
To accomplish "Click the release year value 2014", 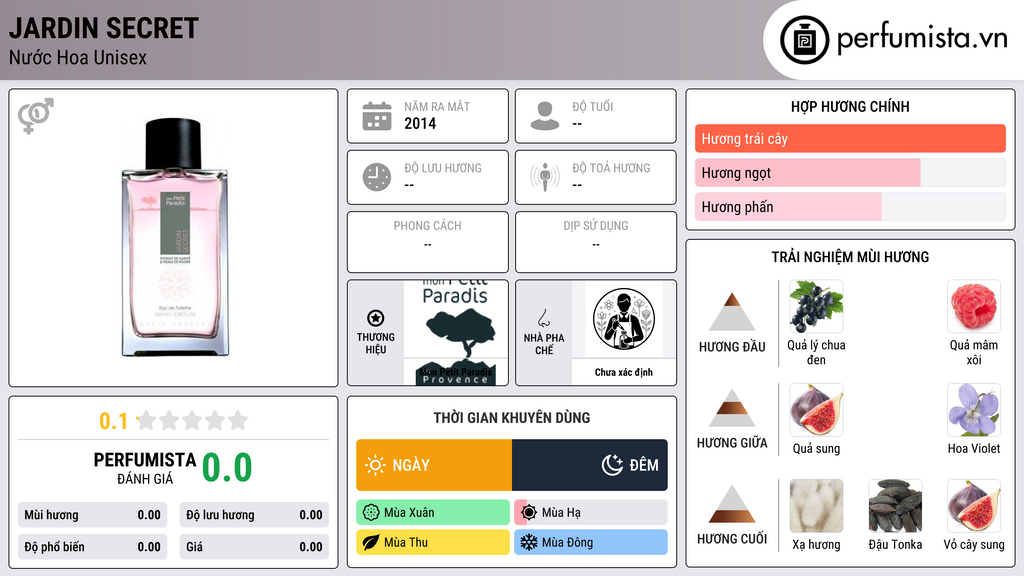I will pyautogui.click(x=420, y=123).
